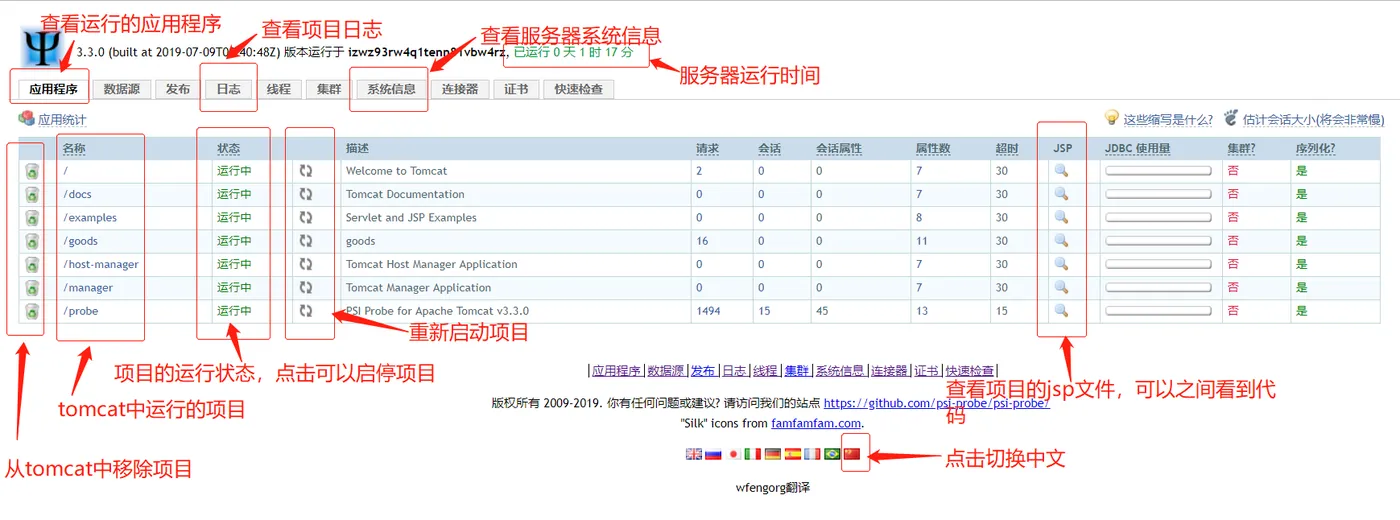
Task: Open JSP viewer icon for PSI Probe row
Action: pyautogui.click(x=1061, y=311)
